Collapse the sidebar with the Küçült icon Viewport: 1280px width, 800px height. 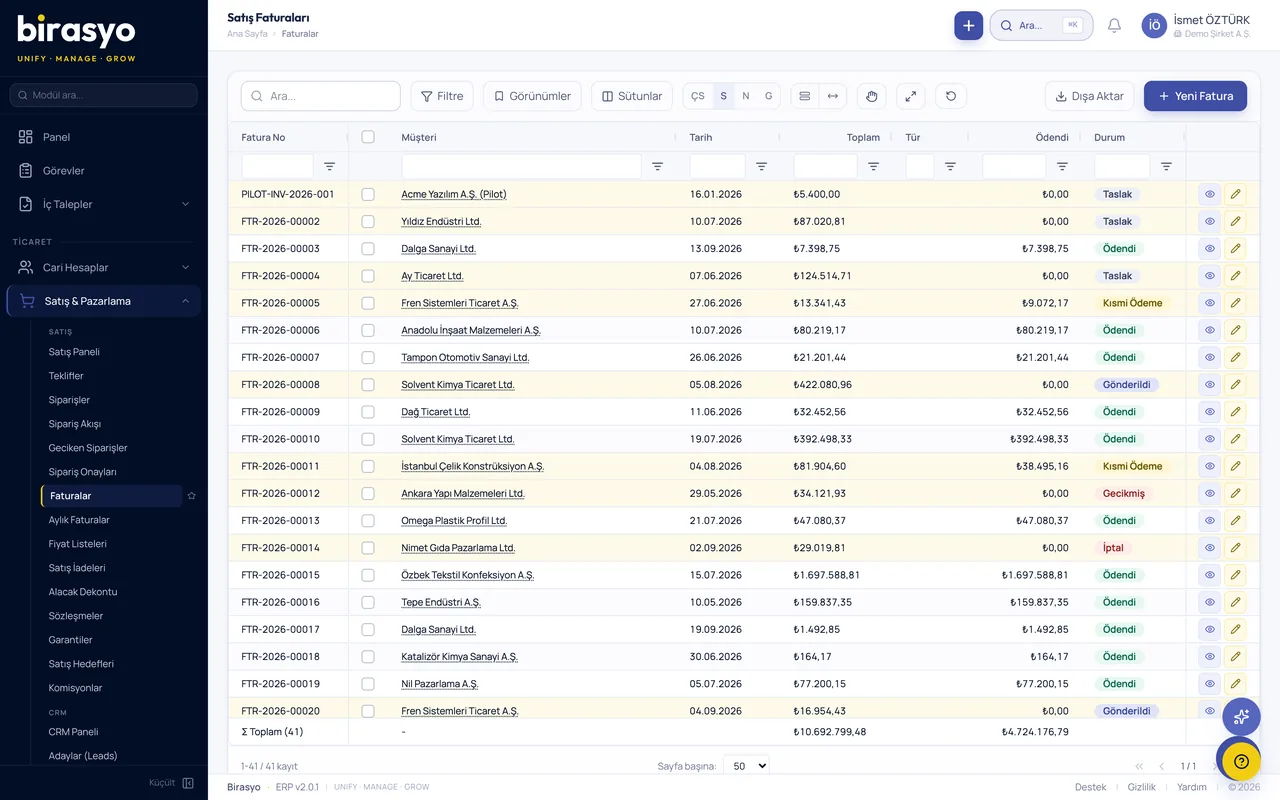(188, 783)
